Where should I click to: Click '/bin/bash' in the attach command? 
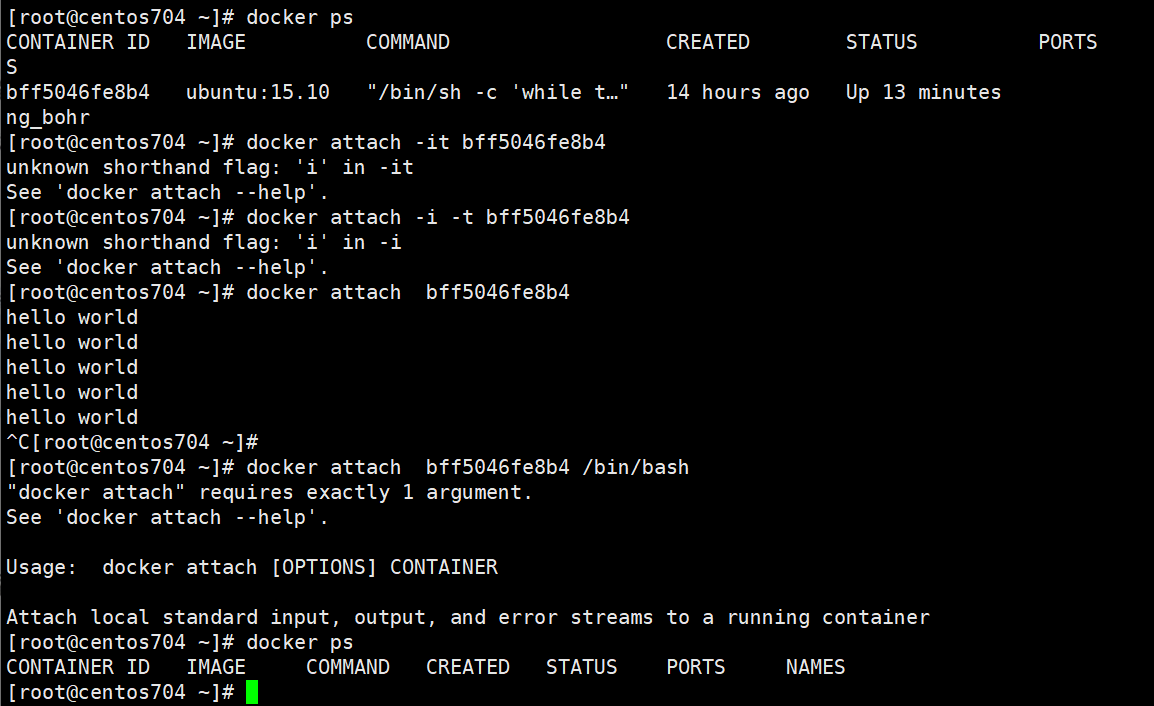[x=636, y=467]
